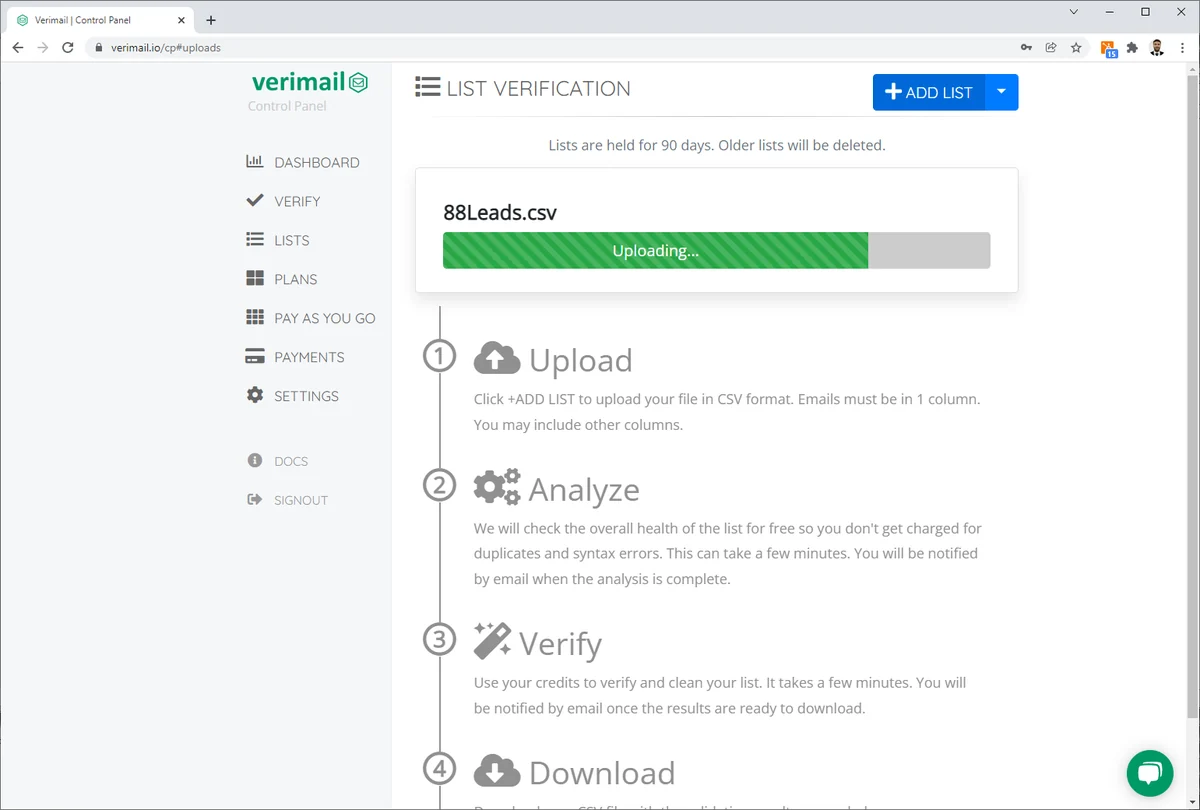Viewport: 1200px width, 810px height.
Task: Click the List Verification header list icon
Action: point(428,87)
